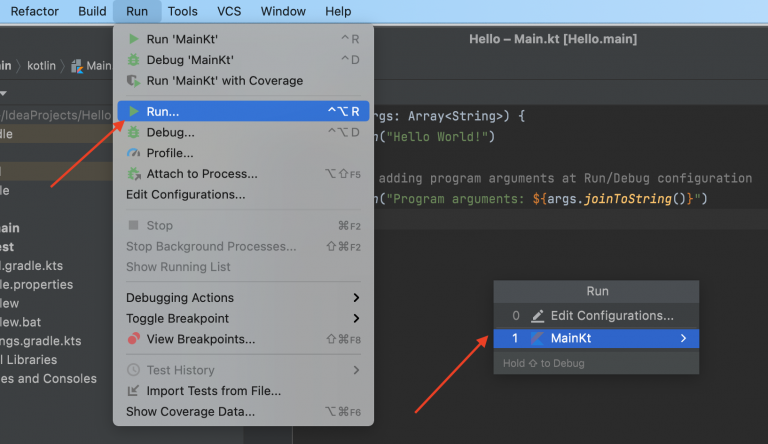The image size is (768, 444).
Task: Click the View Breakpoints red dots icon
Action: (x=133, y=339)
